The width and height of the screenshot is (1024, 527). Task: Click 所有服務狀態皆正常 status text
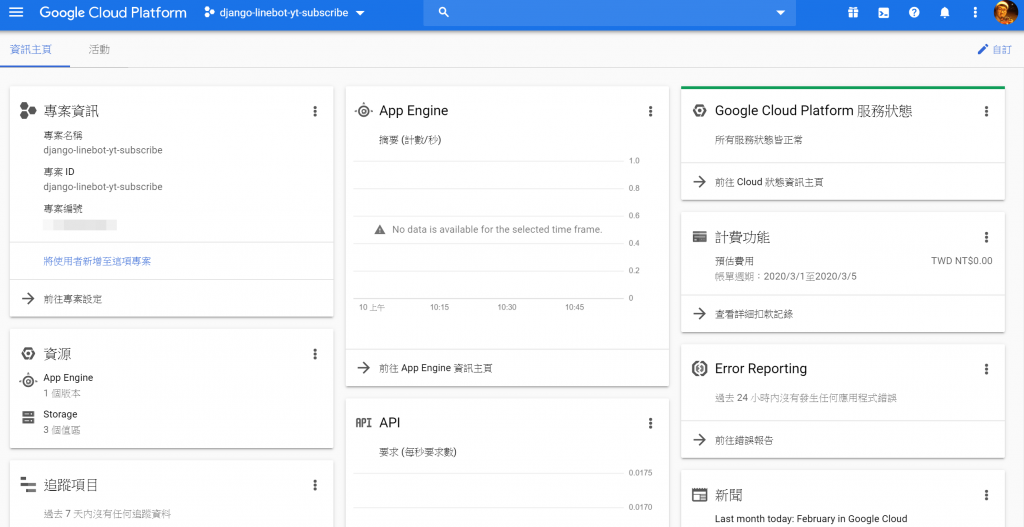761,140
